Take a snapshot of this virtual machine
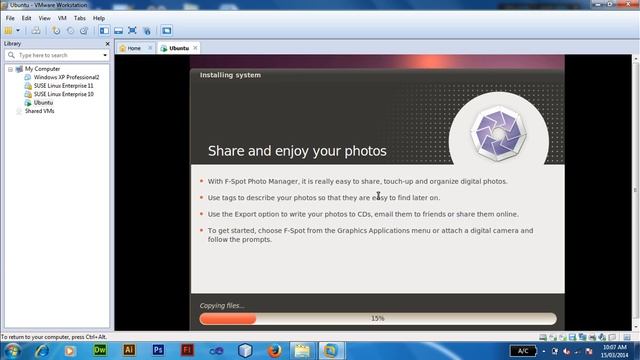This screenshot has height=360, width=640. 56,31
